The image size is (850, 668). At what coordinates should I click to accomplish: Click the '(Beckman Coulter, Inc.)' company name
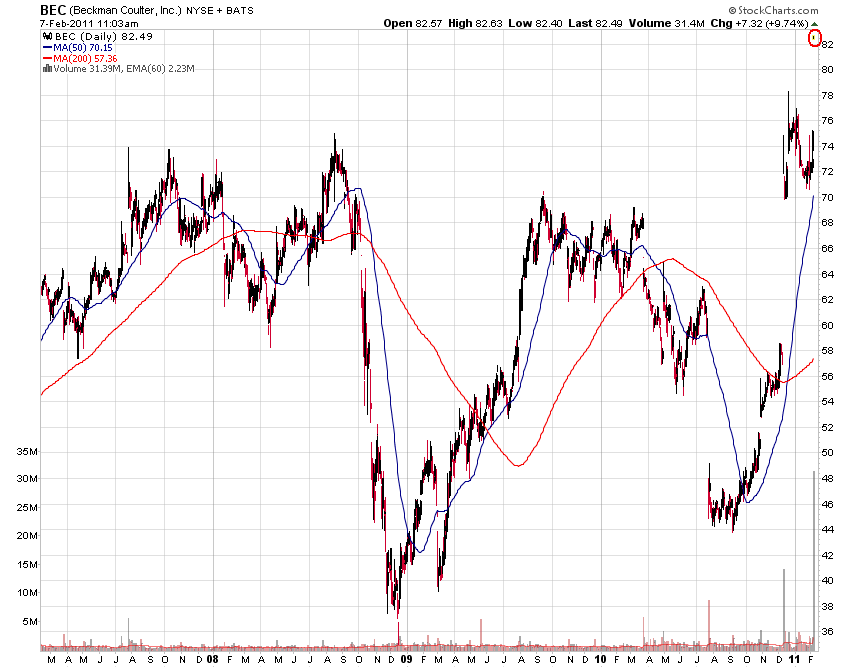pos(125,10)
